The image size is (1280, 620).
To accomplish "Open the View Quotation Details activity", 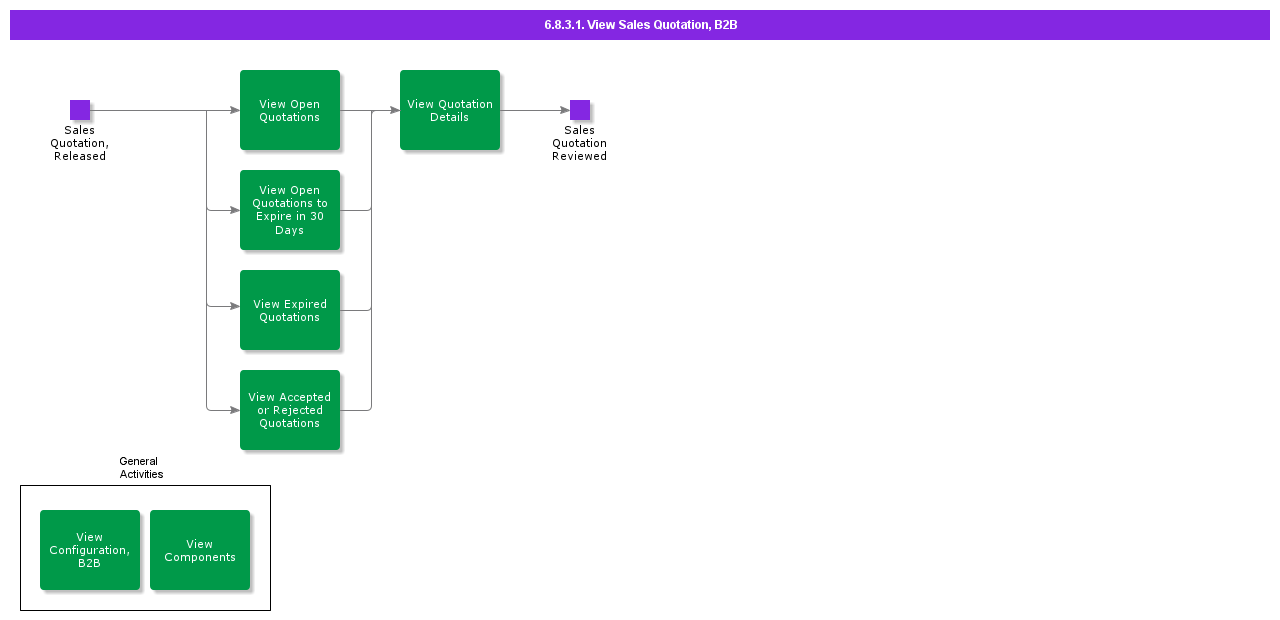I will (450, 110).
